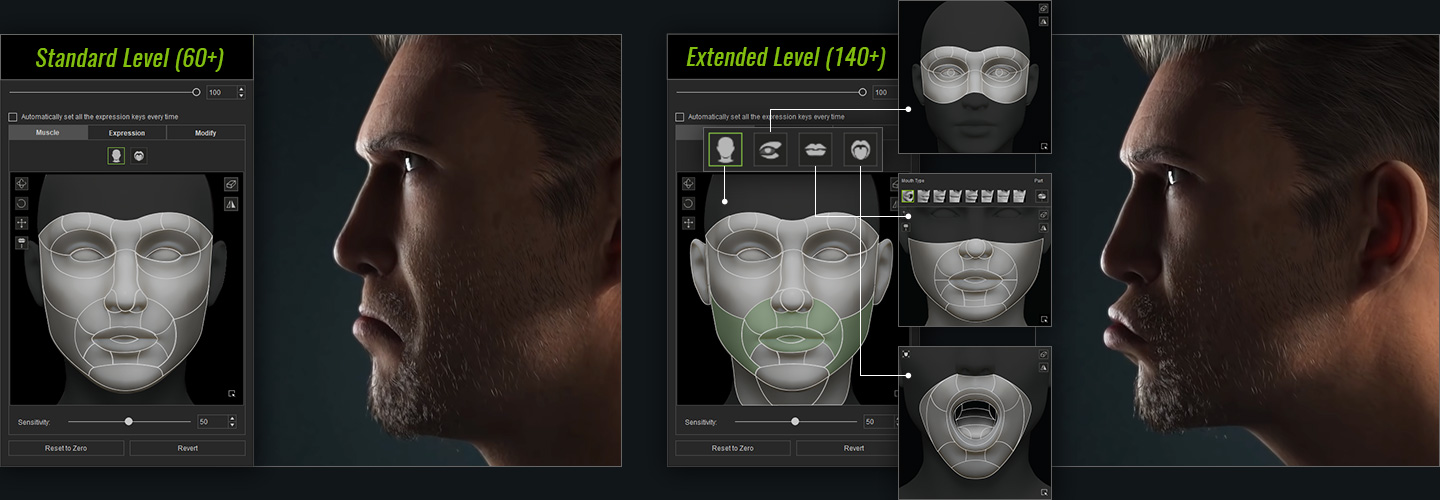
Task: Click Revert button in Extended panel
Action: coord(853,448)
